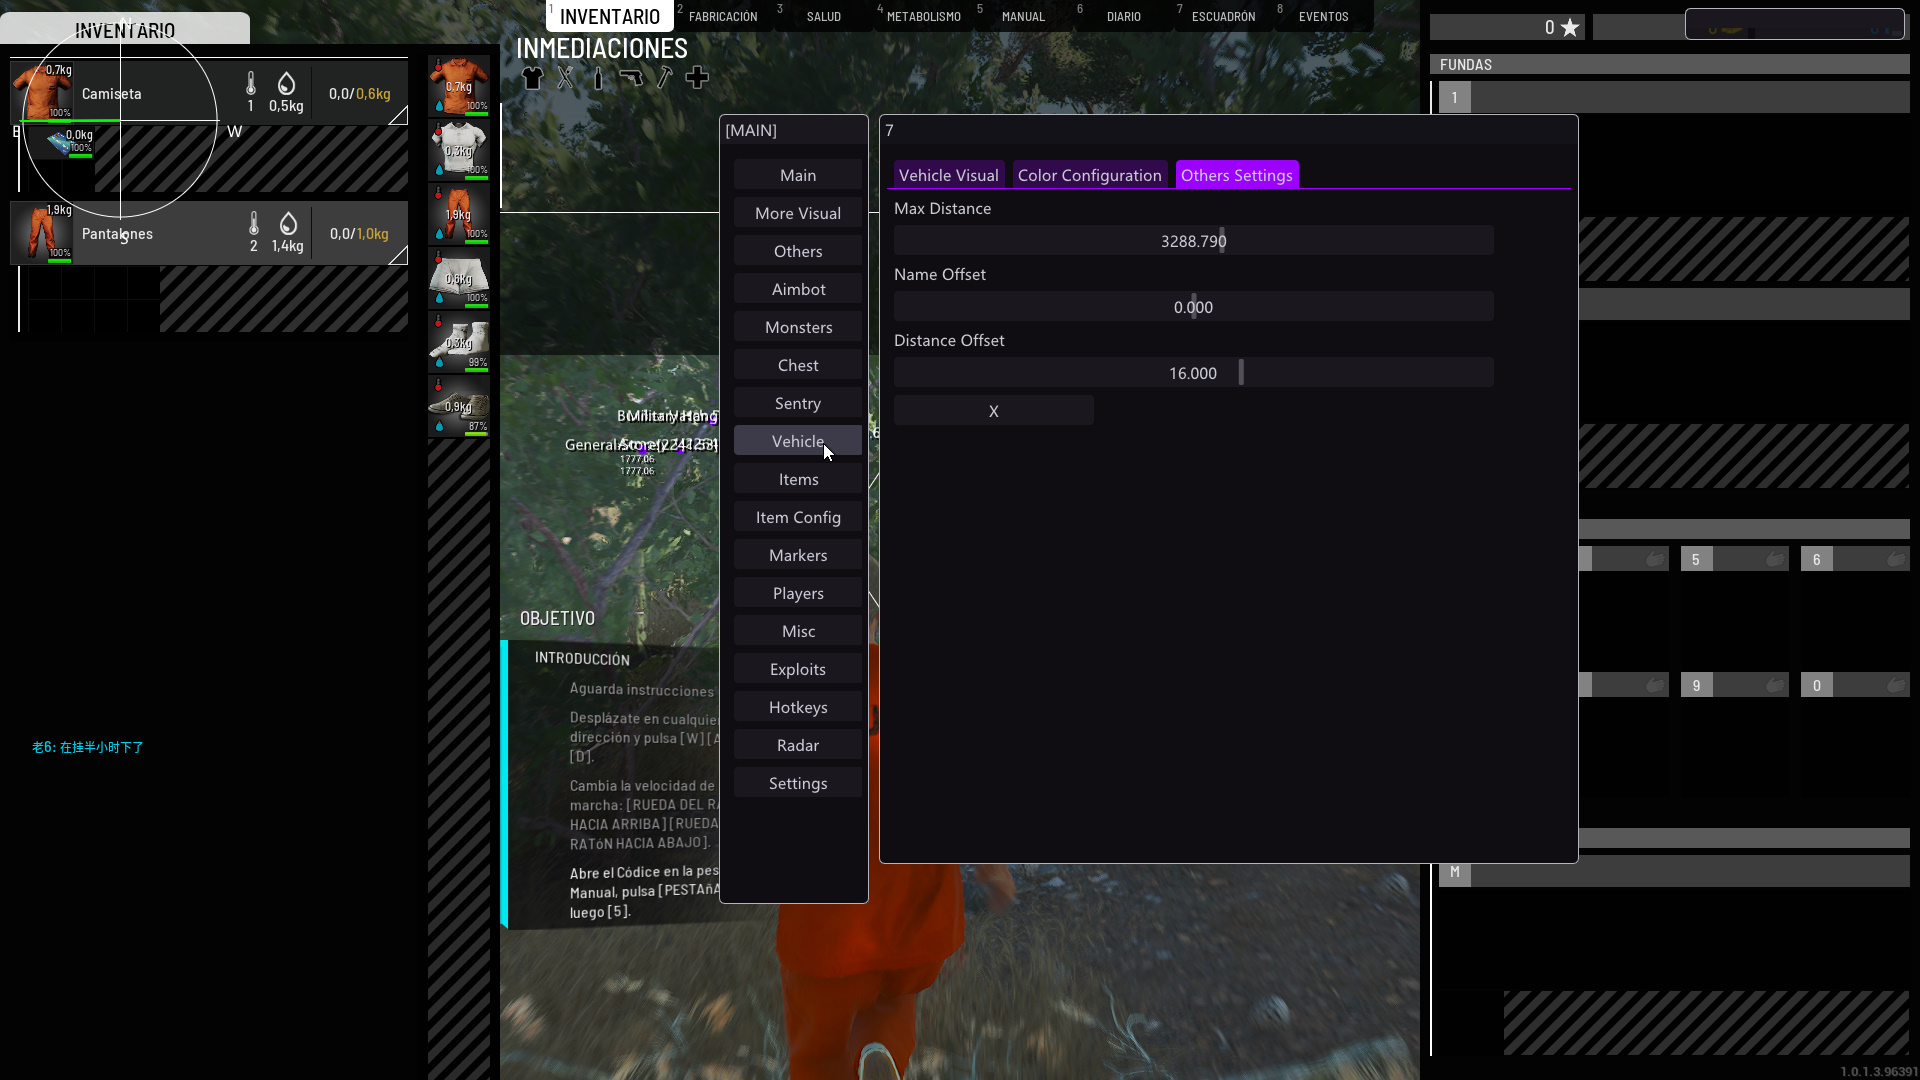The image size is (1920, 1080).
Task: Select the pistol weapons filter icon
Action: [x=631, y=78]
